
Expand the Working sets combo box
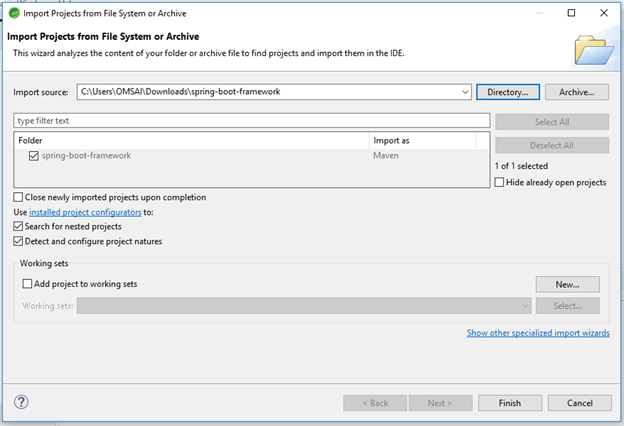point(525,306)
